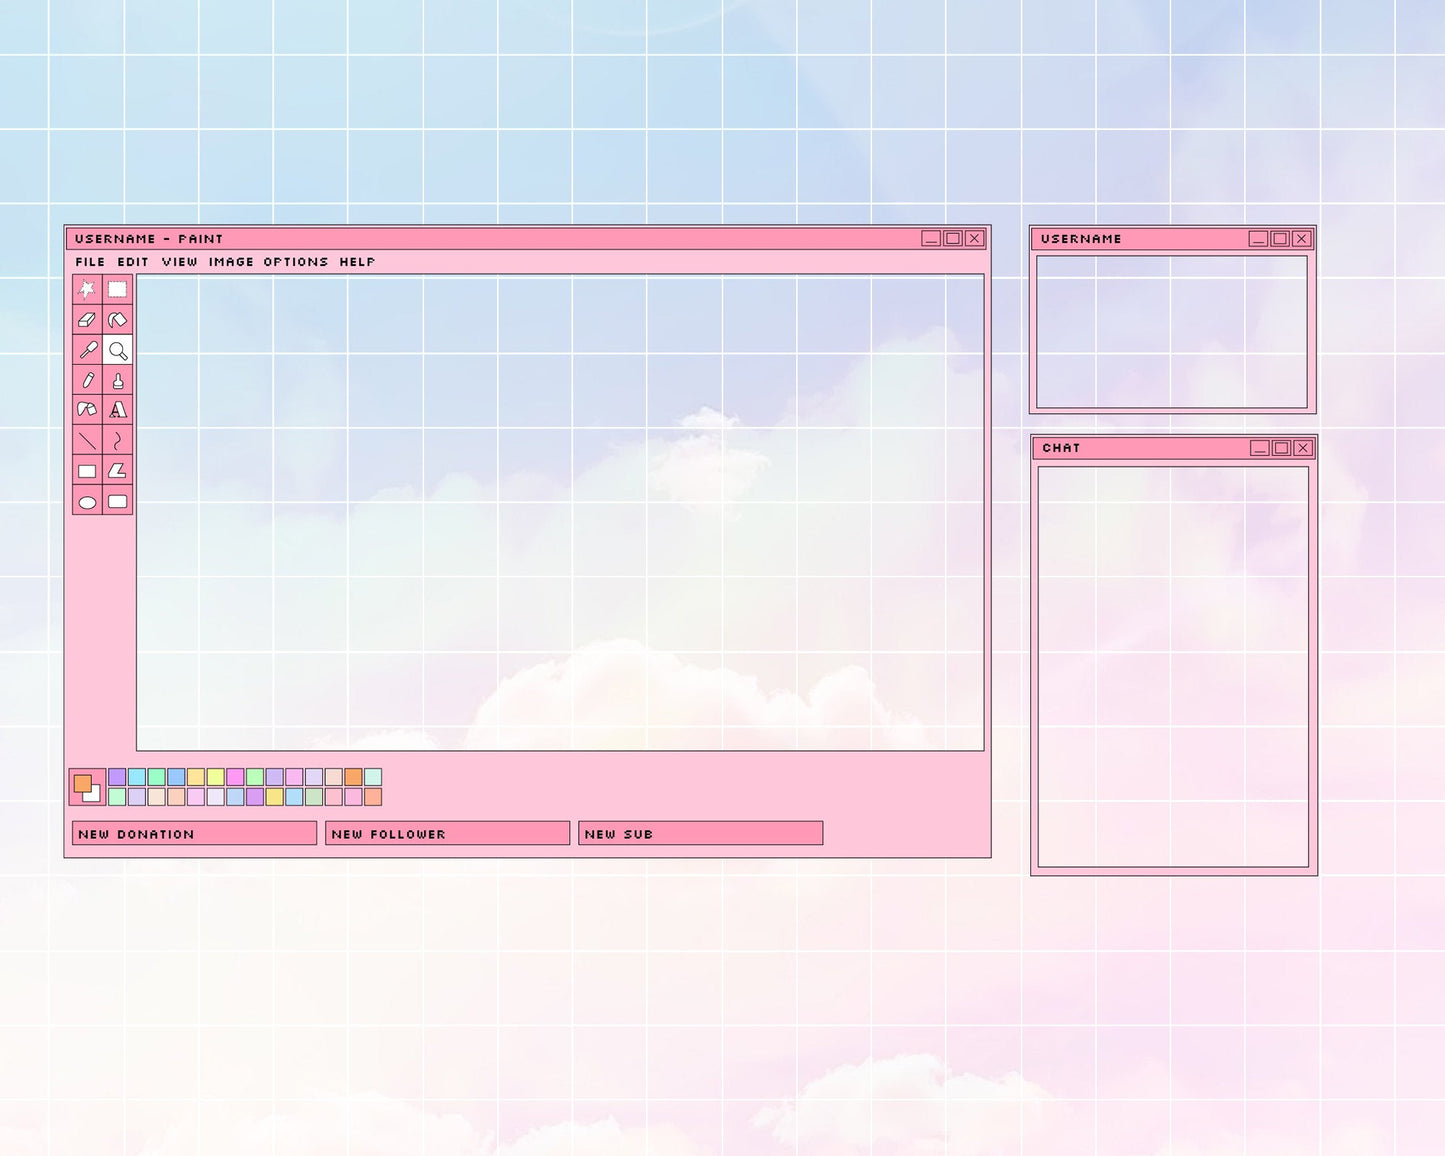The height and width of the screenshot is (1156, 1445).
Task: Open the Image menu
Action: (233, 261)
